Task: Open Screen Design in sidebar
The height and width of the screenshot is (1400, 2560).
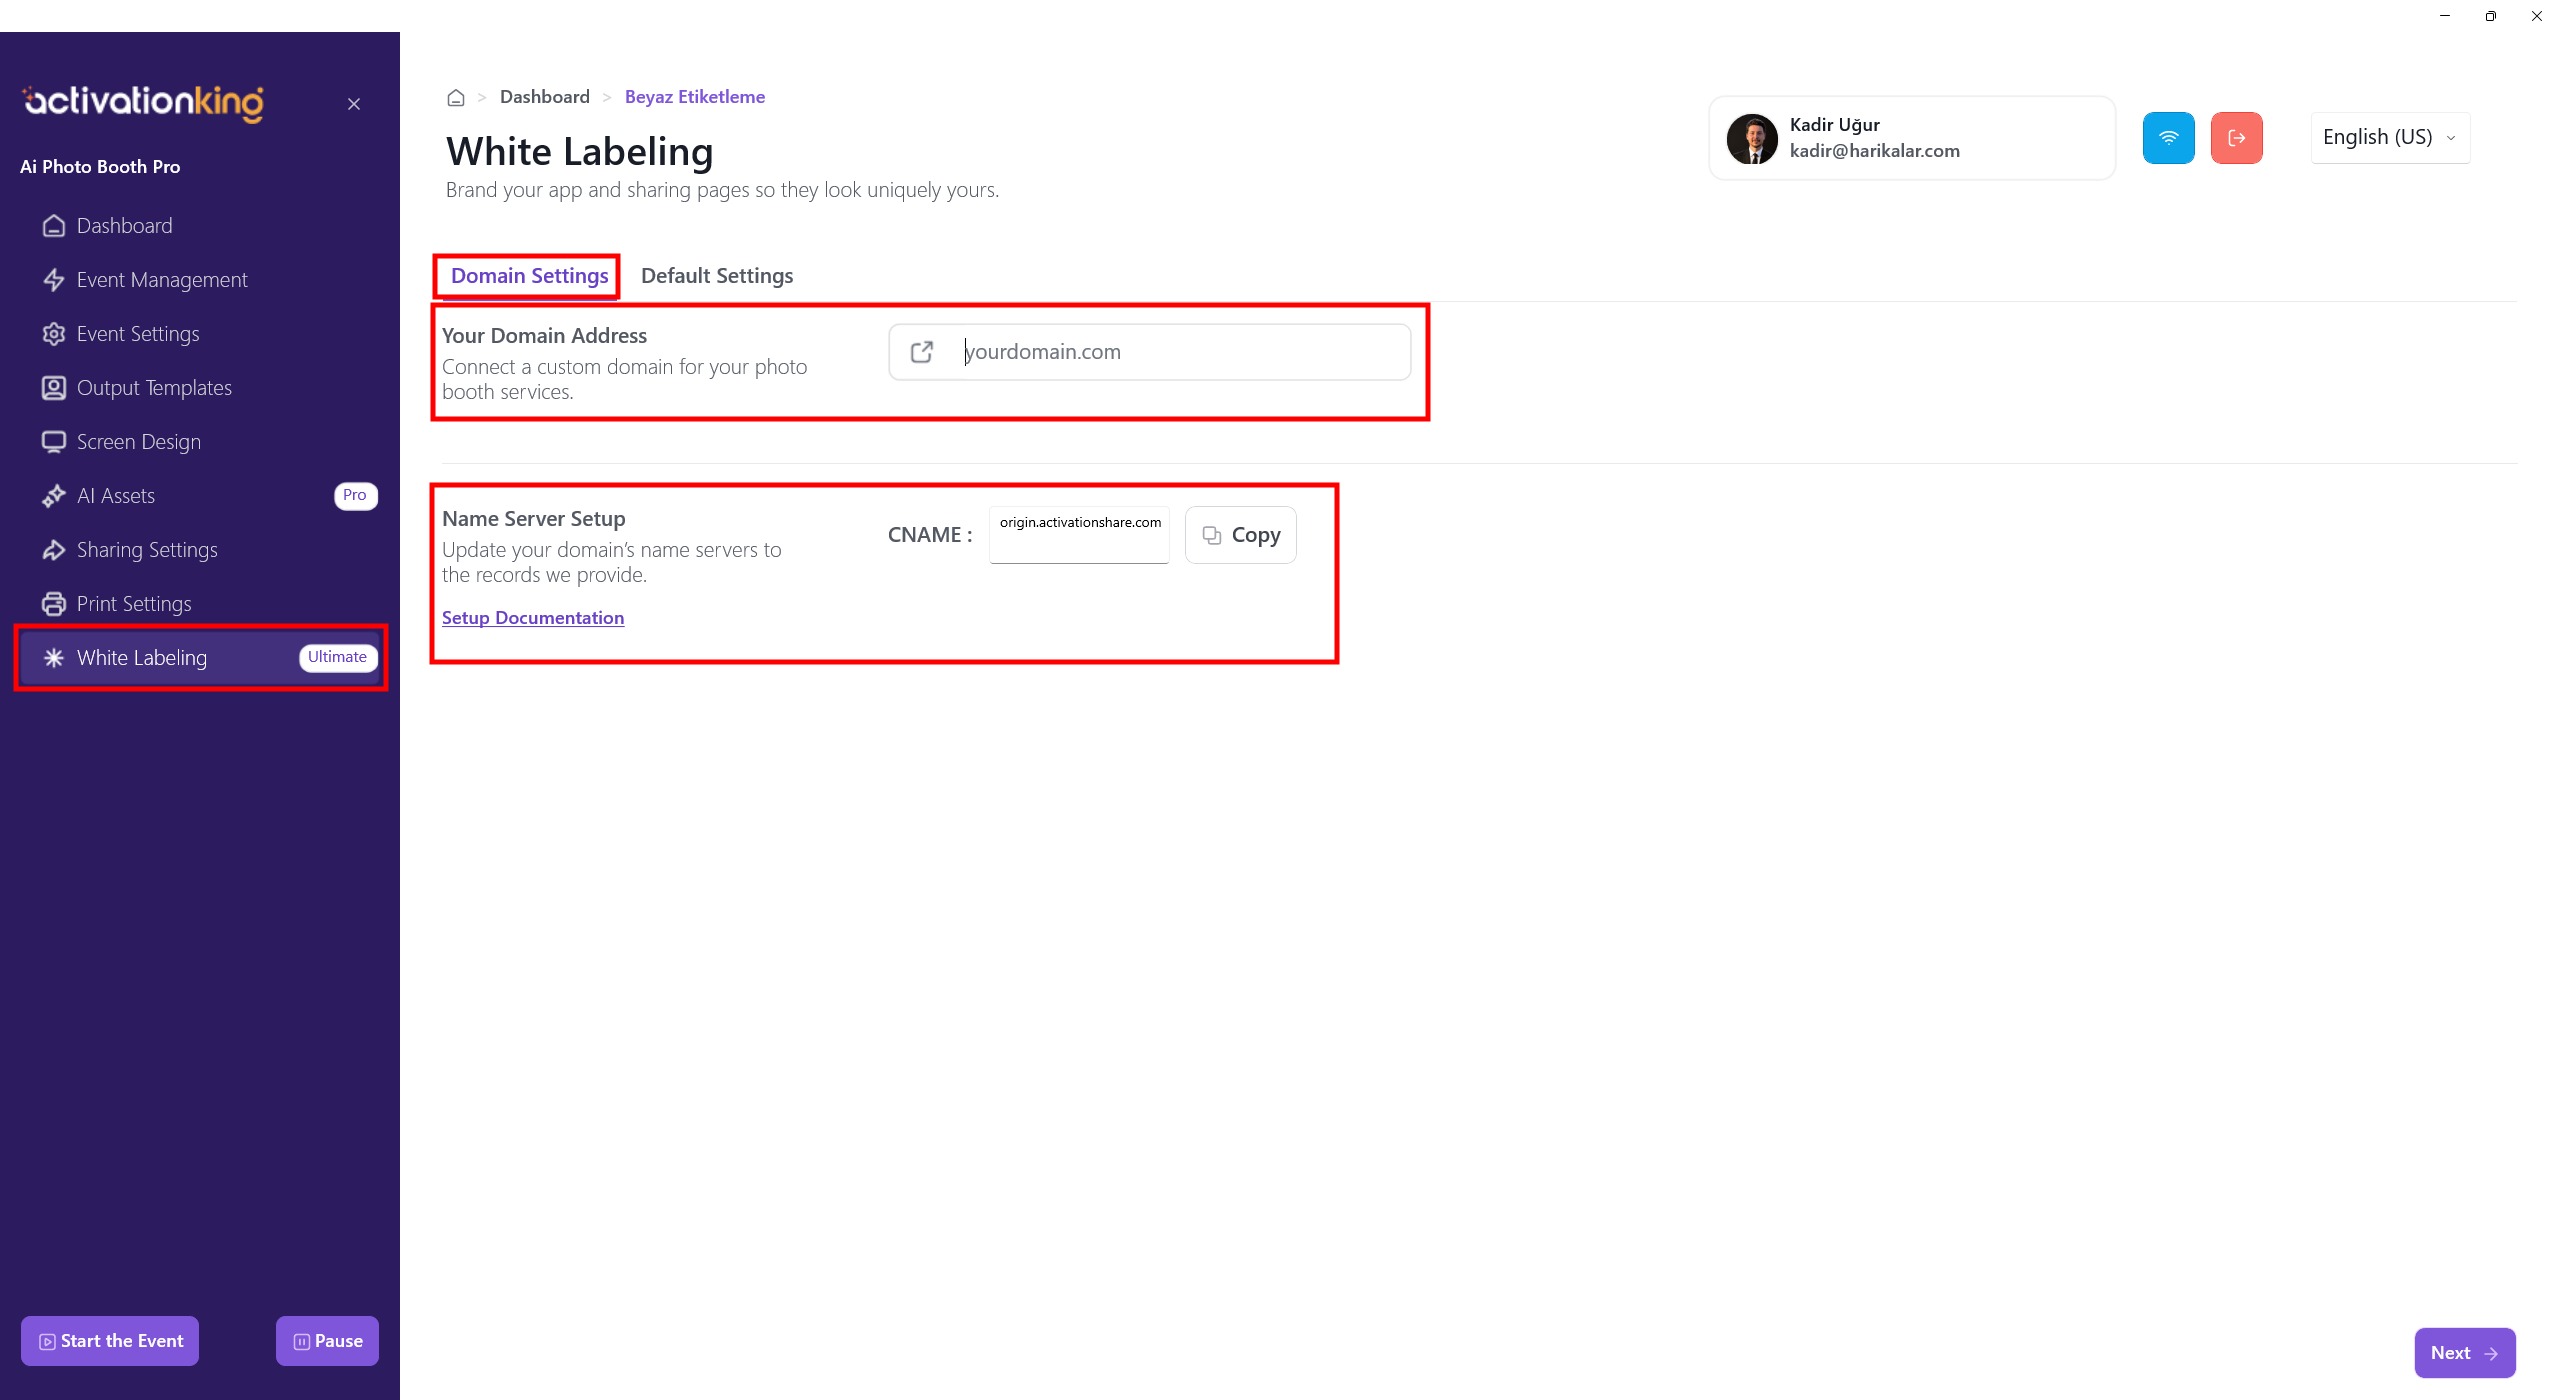Action: (x=139, y=442)
